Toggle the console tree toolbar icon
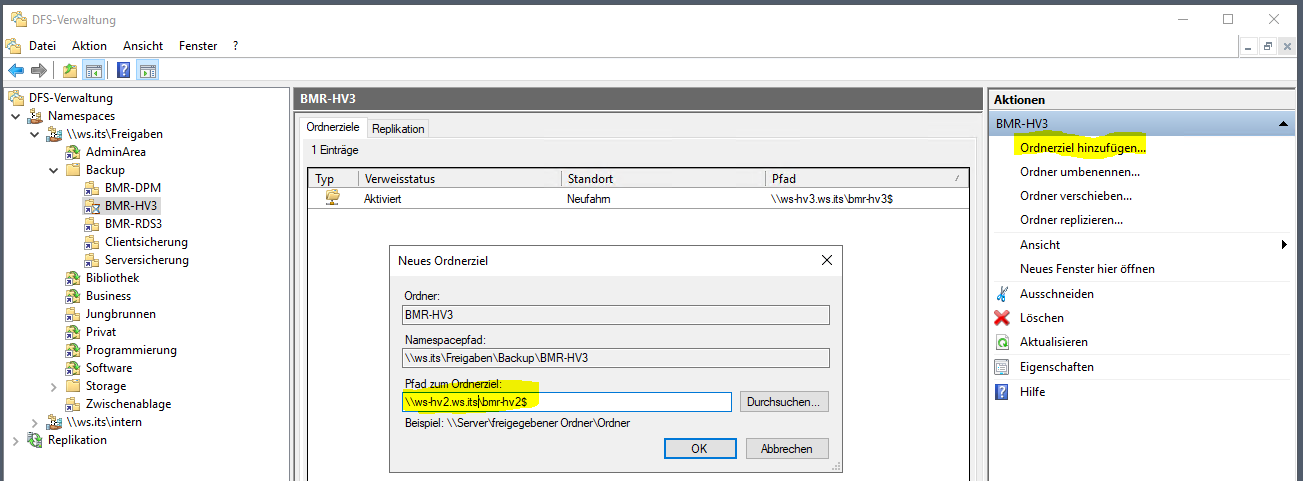This screenshot has height=481, width=1303. (93, 70)
